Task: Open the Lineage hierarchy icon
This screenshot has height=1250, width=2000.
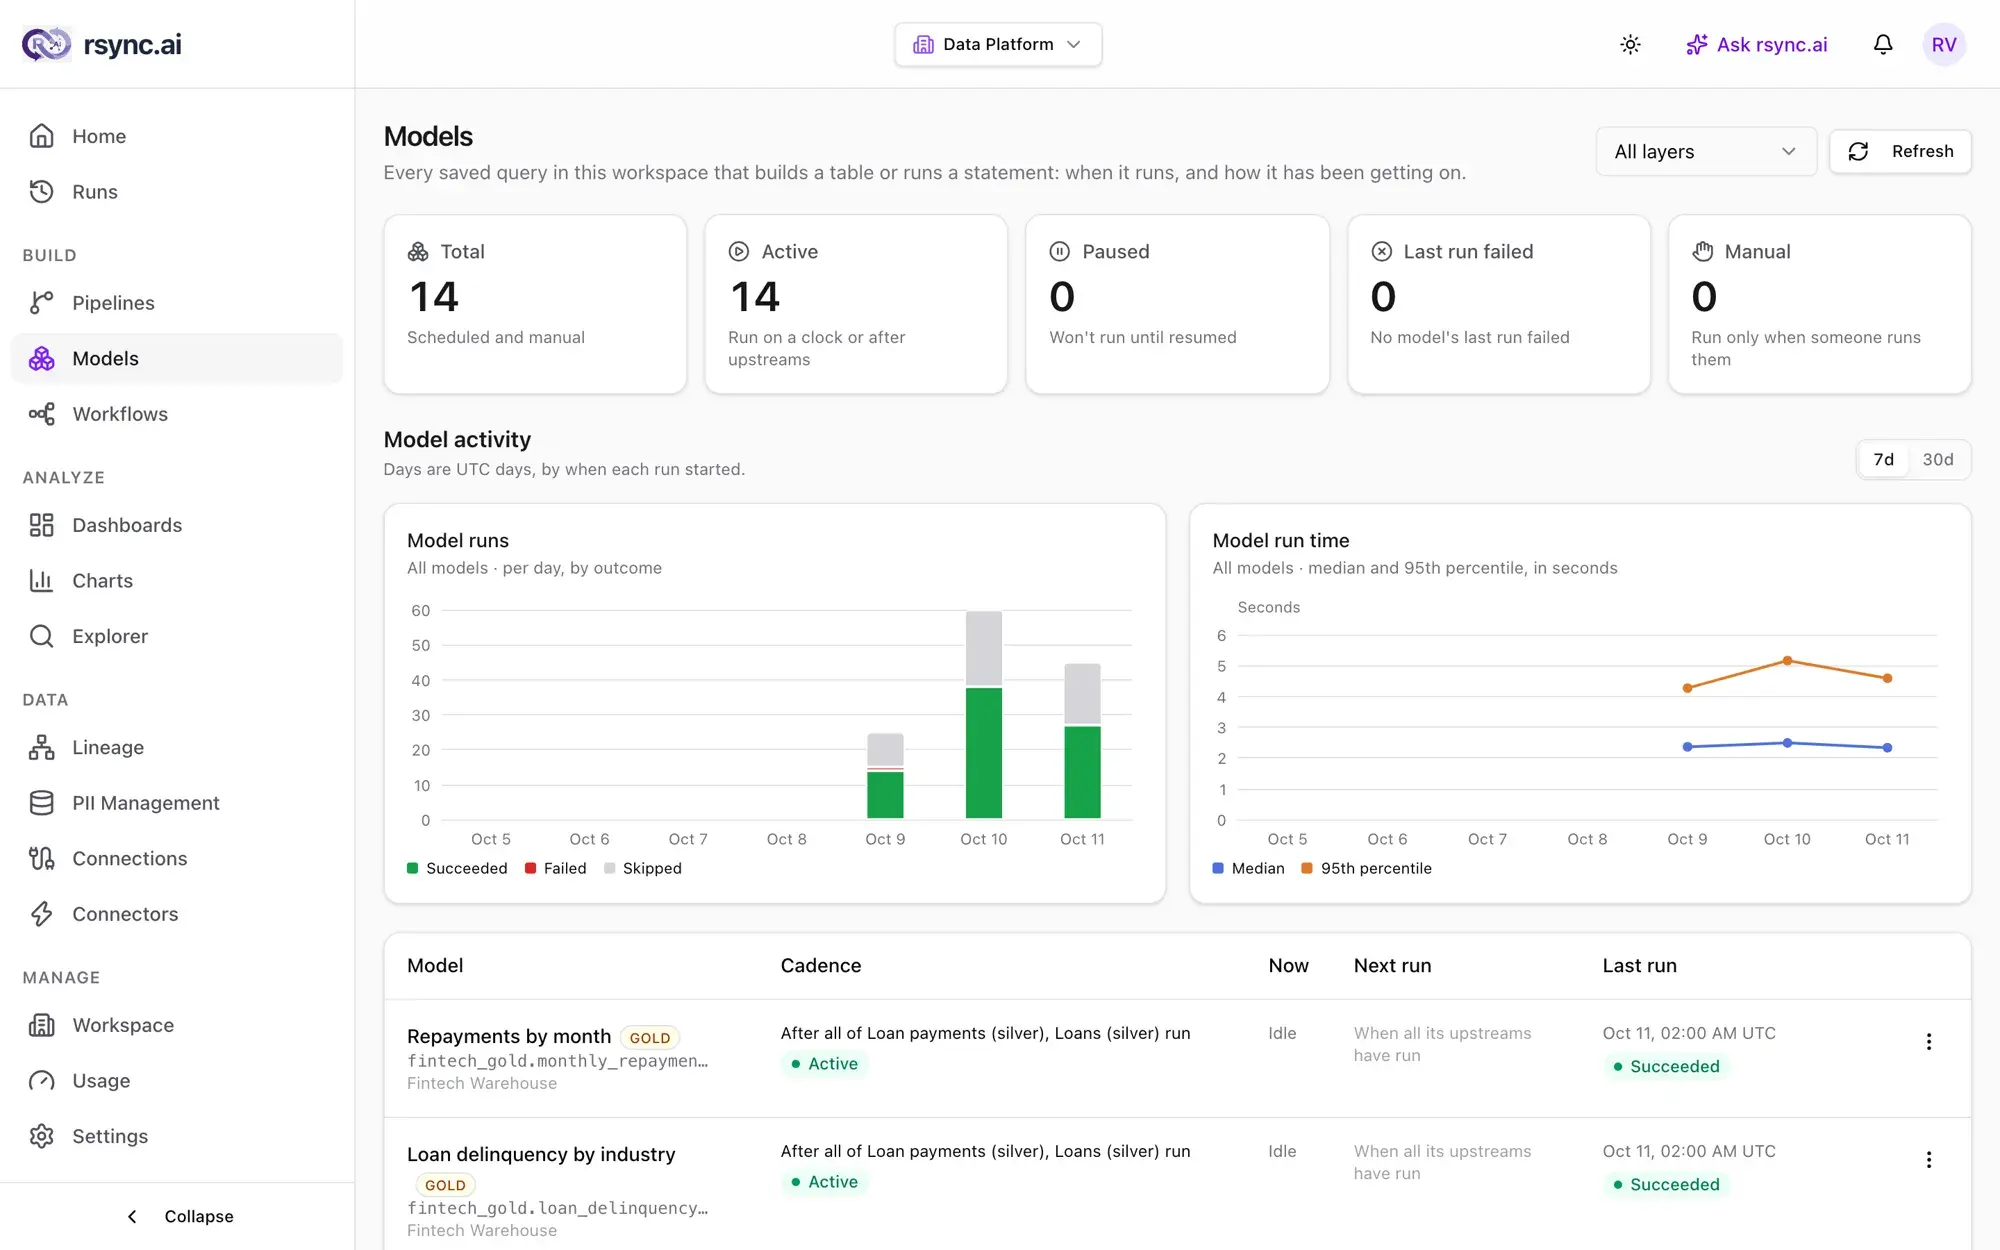Action: 41,747
